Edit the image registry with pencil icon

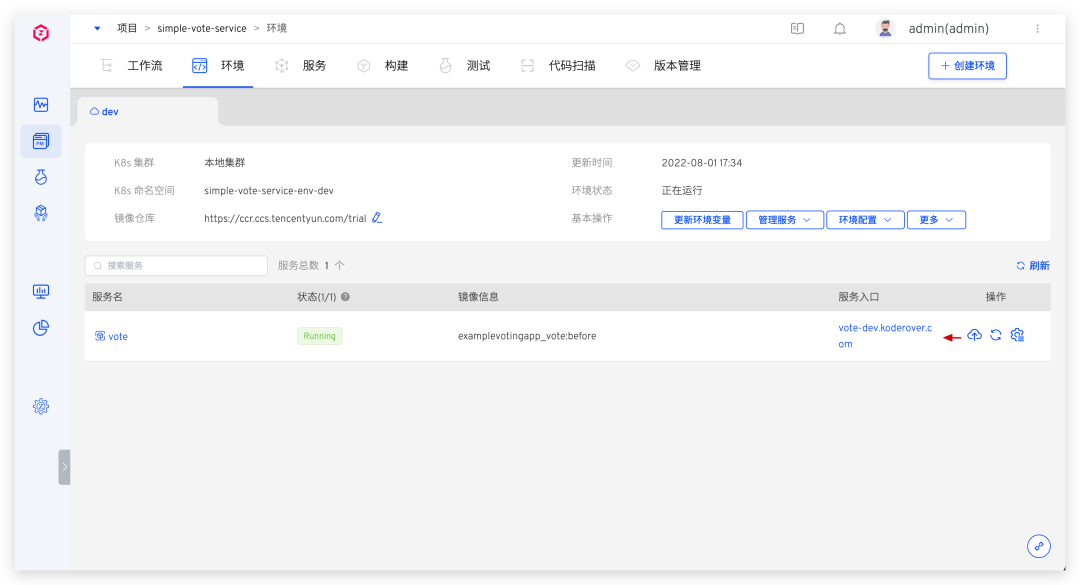(x=377, y=218)
